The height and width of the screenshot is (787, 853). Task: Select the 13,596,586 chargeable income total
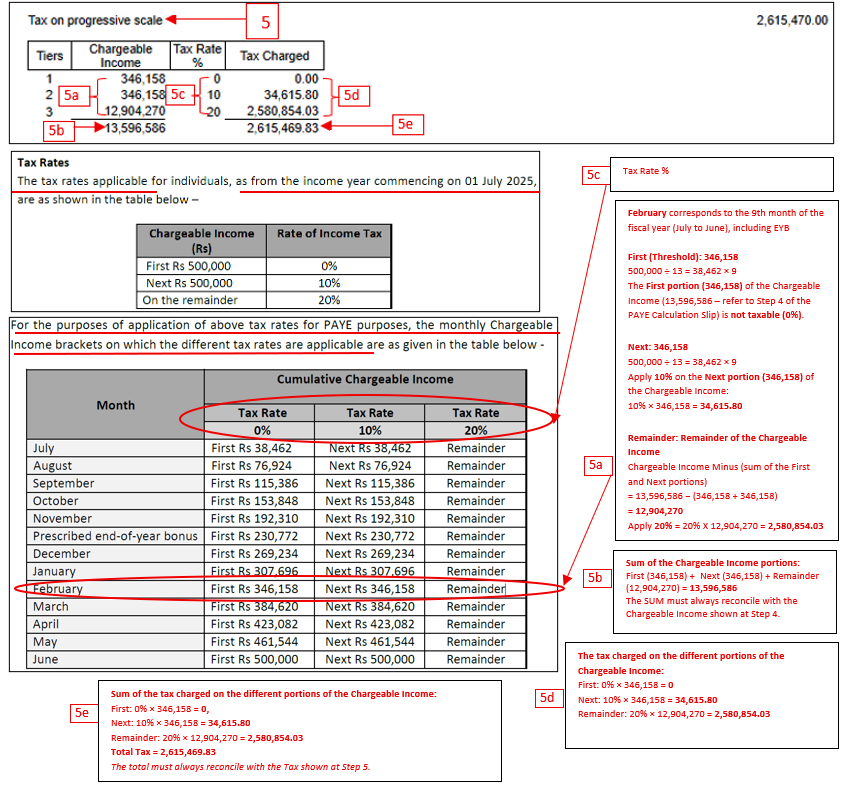tap(135, 128)
